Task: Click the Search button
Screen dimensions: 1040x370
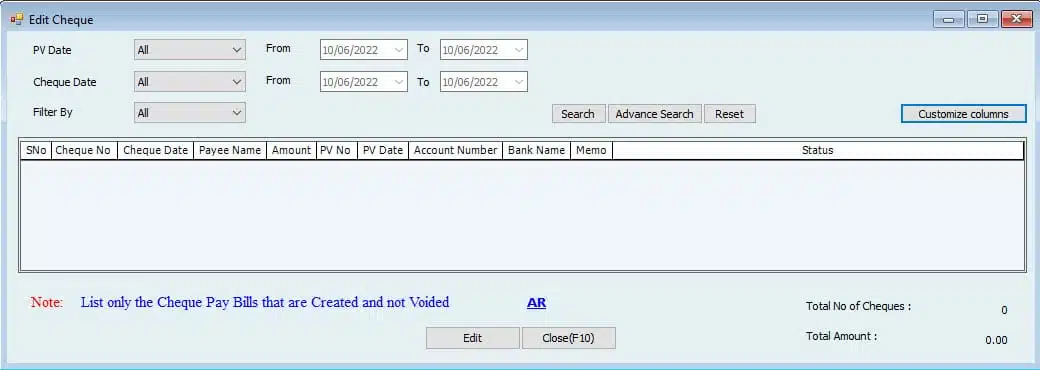Action: pos(578,114)
